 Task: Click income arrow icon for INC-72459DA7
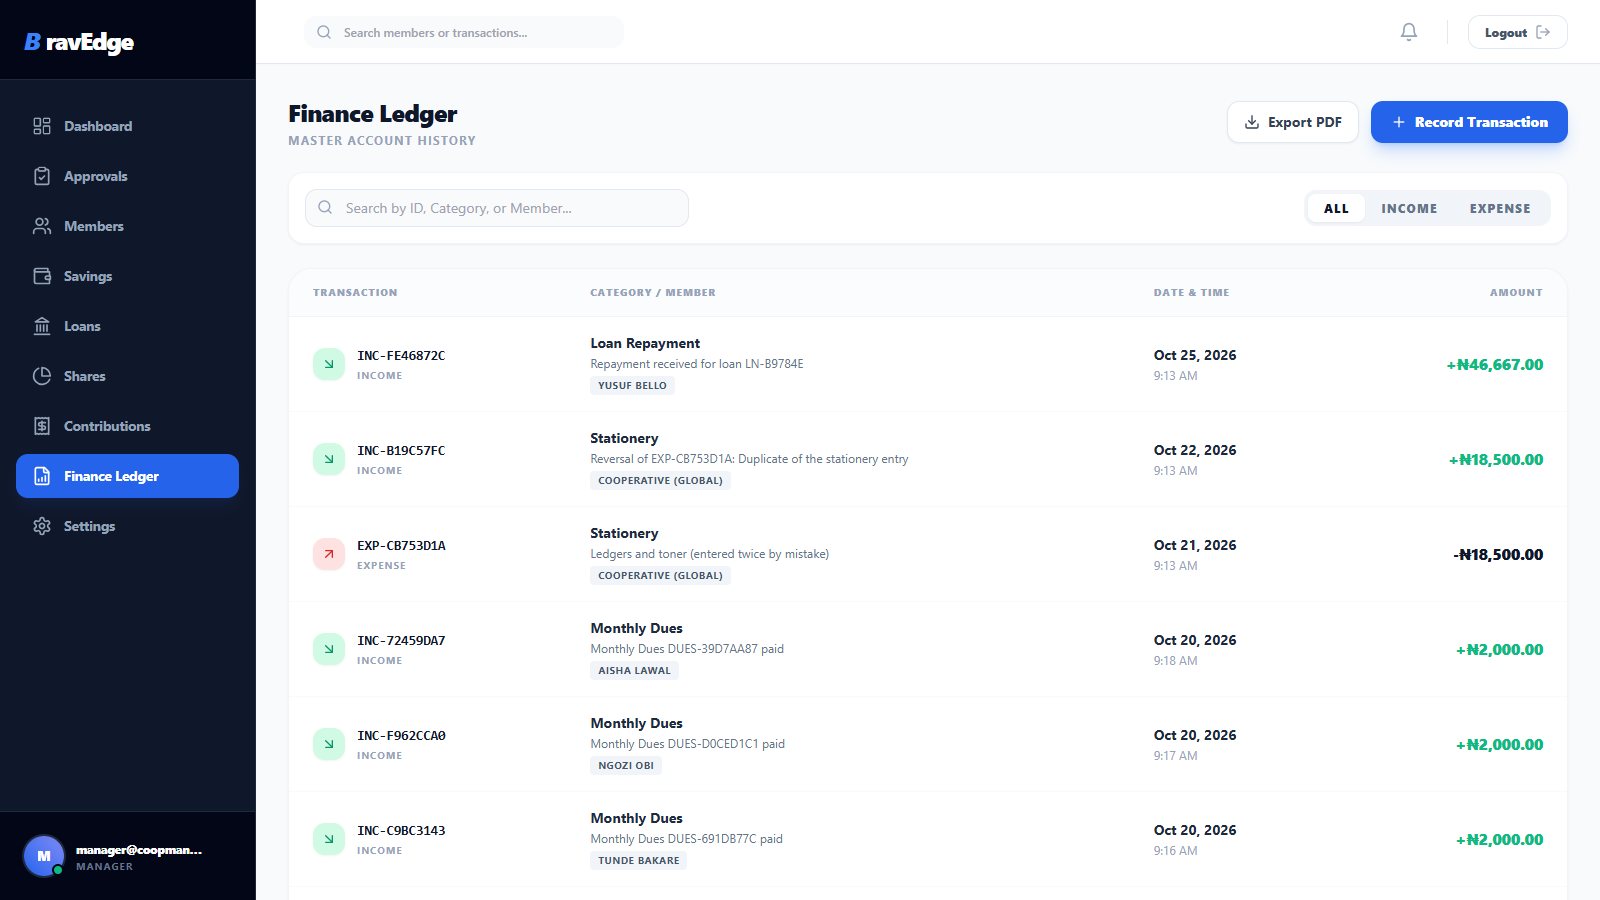coord(329,649)
